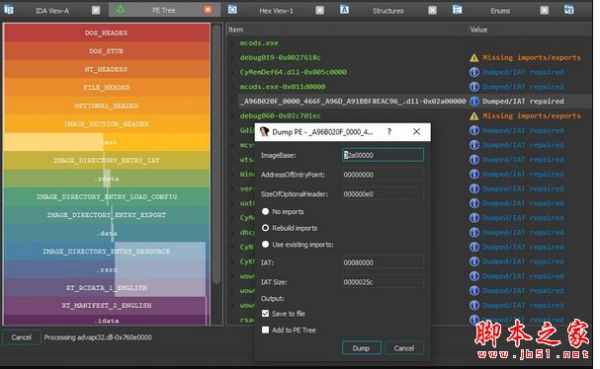
Task: Click the AddressOfEntryPoint field
Action: [x=383, y=175]
